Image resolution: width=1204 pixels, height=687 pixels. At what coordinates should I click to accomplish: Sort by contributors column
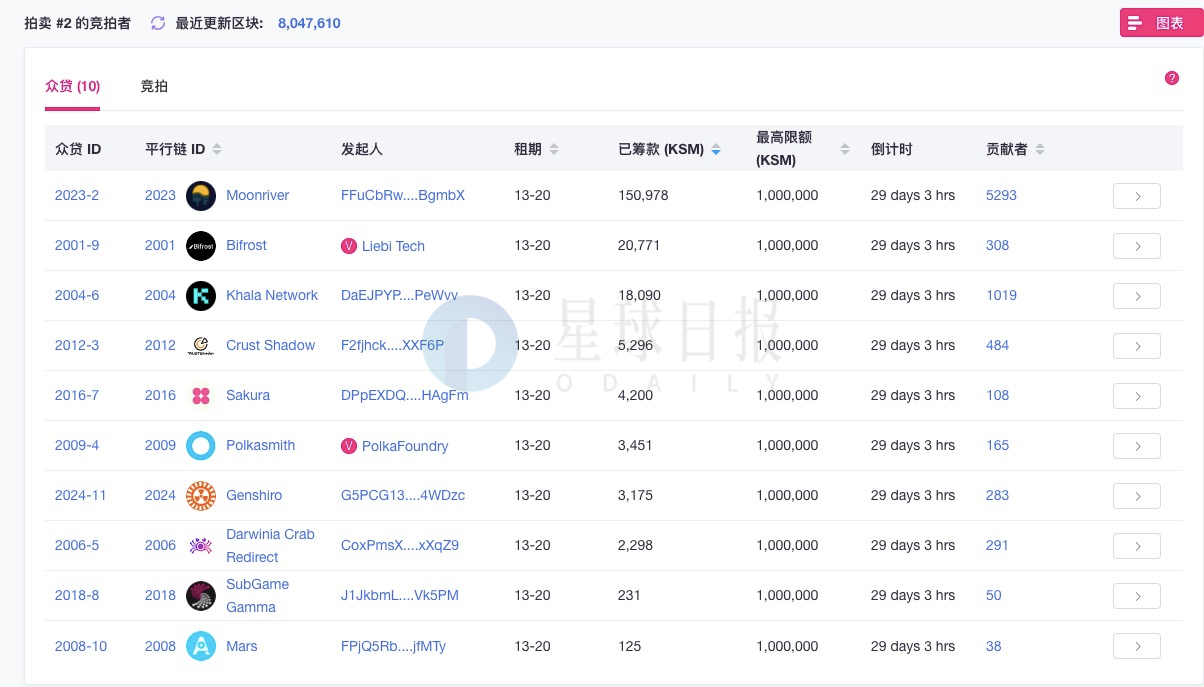point(1040,149)
